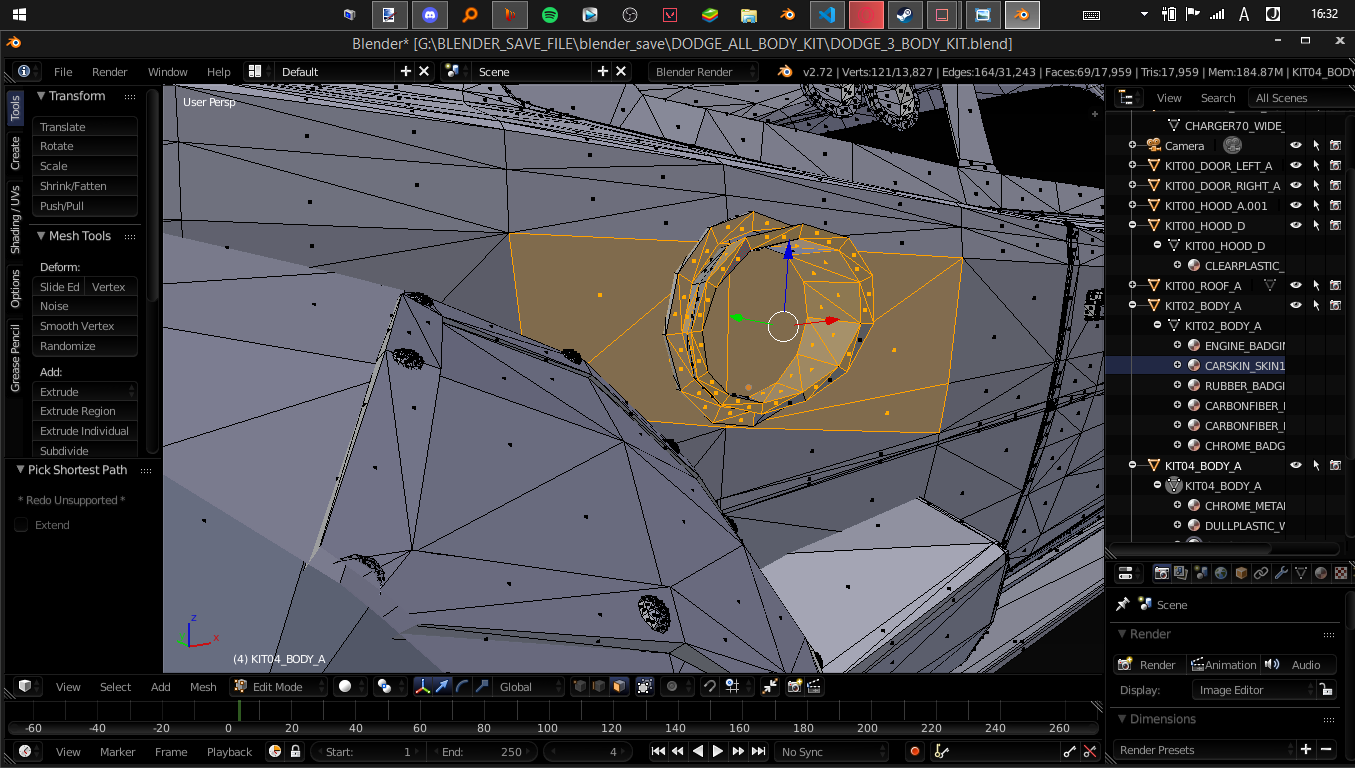The height and width of the screenshot is (768, 1355).
Task: Click the End frame 250 field
Action: [483, 752]
